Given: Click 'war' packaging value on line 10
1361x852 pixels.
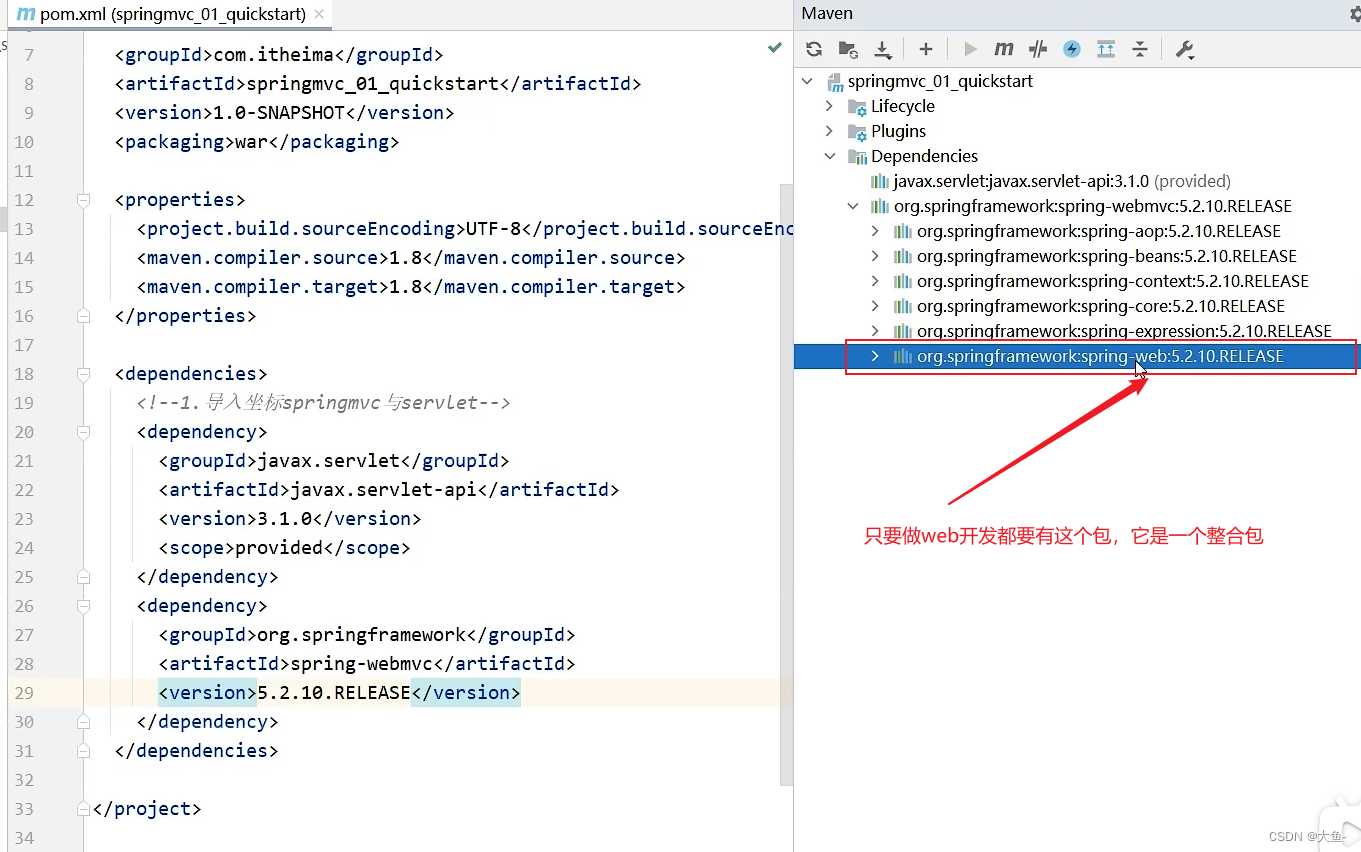Looking at the screenshot, I should [251, 142].
